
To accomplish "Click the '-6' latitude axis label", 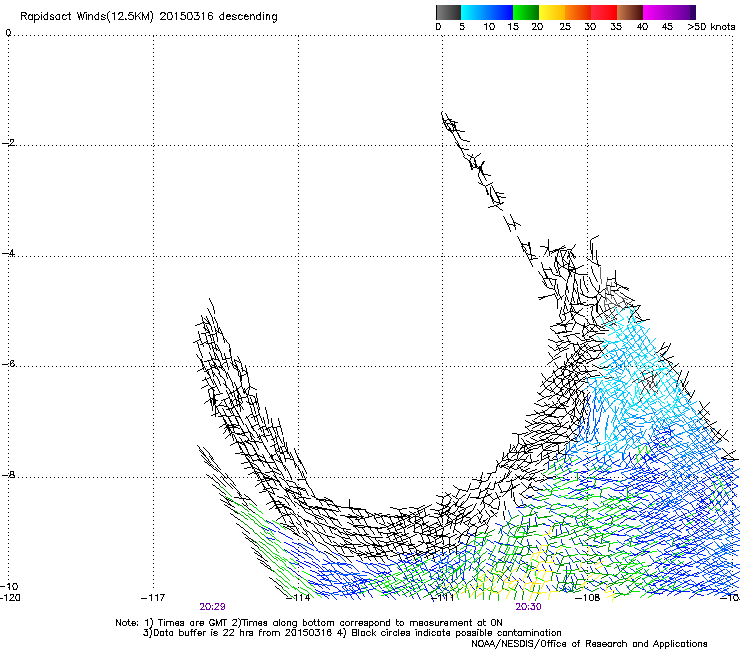I will 8,364.
